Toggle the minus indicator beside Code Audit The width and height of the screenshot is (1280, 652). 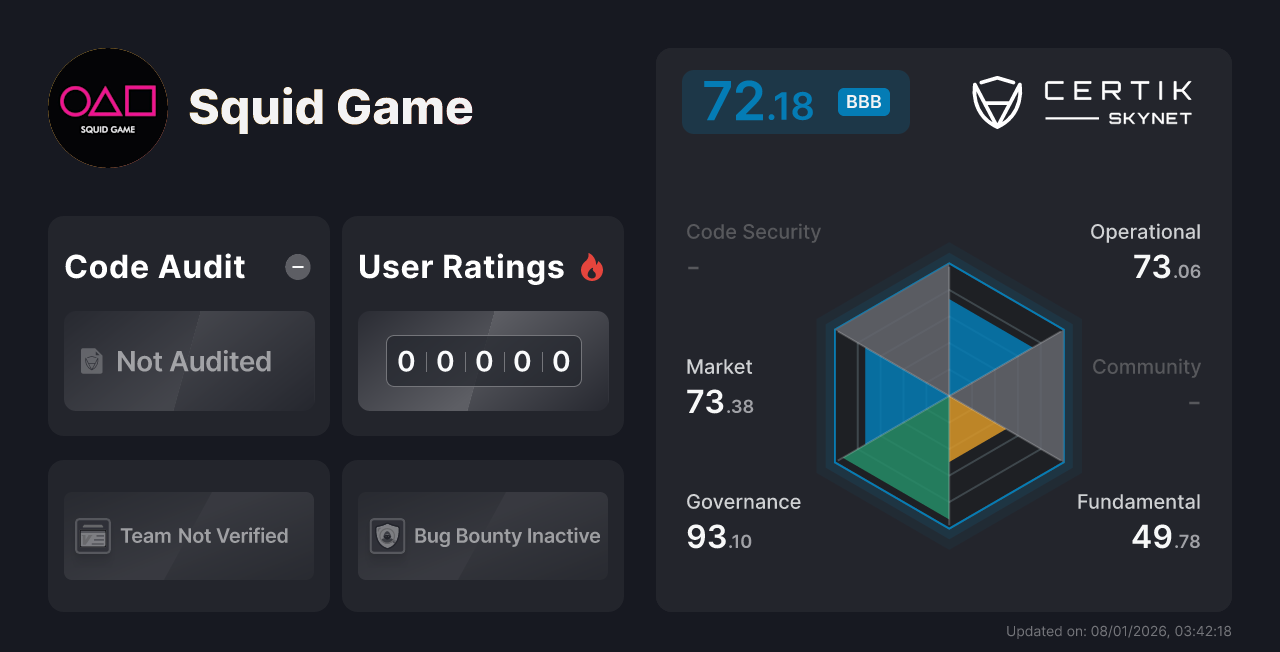point(297,266)
